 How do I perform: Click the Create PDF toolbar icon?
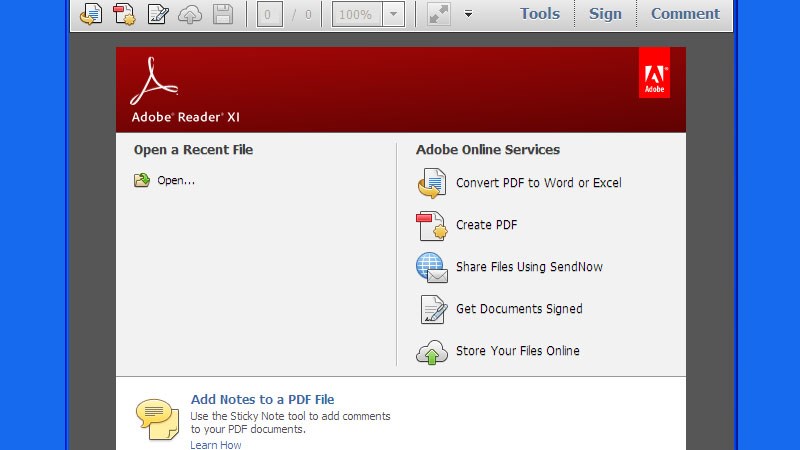pos(124,14)
